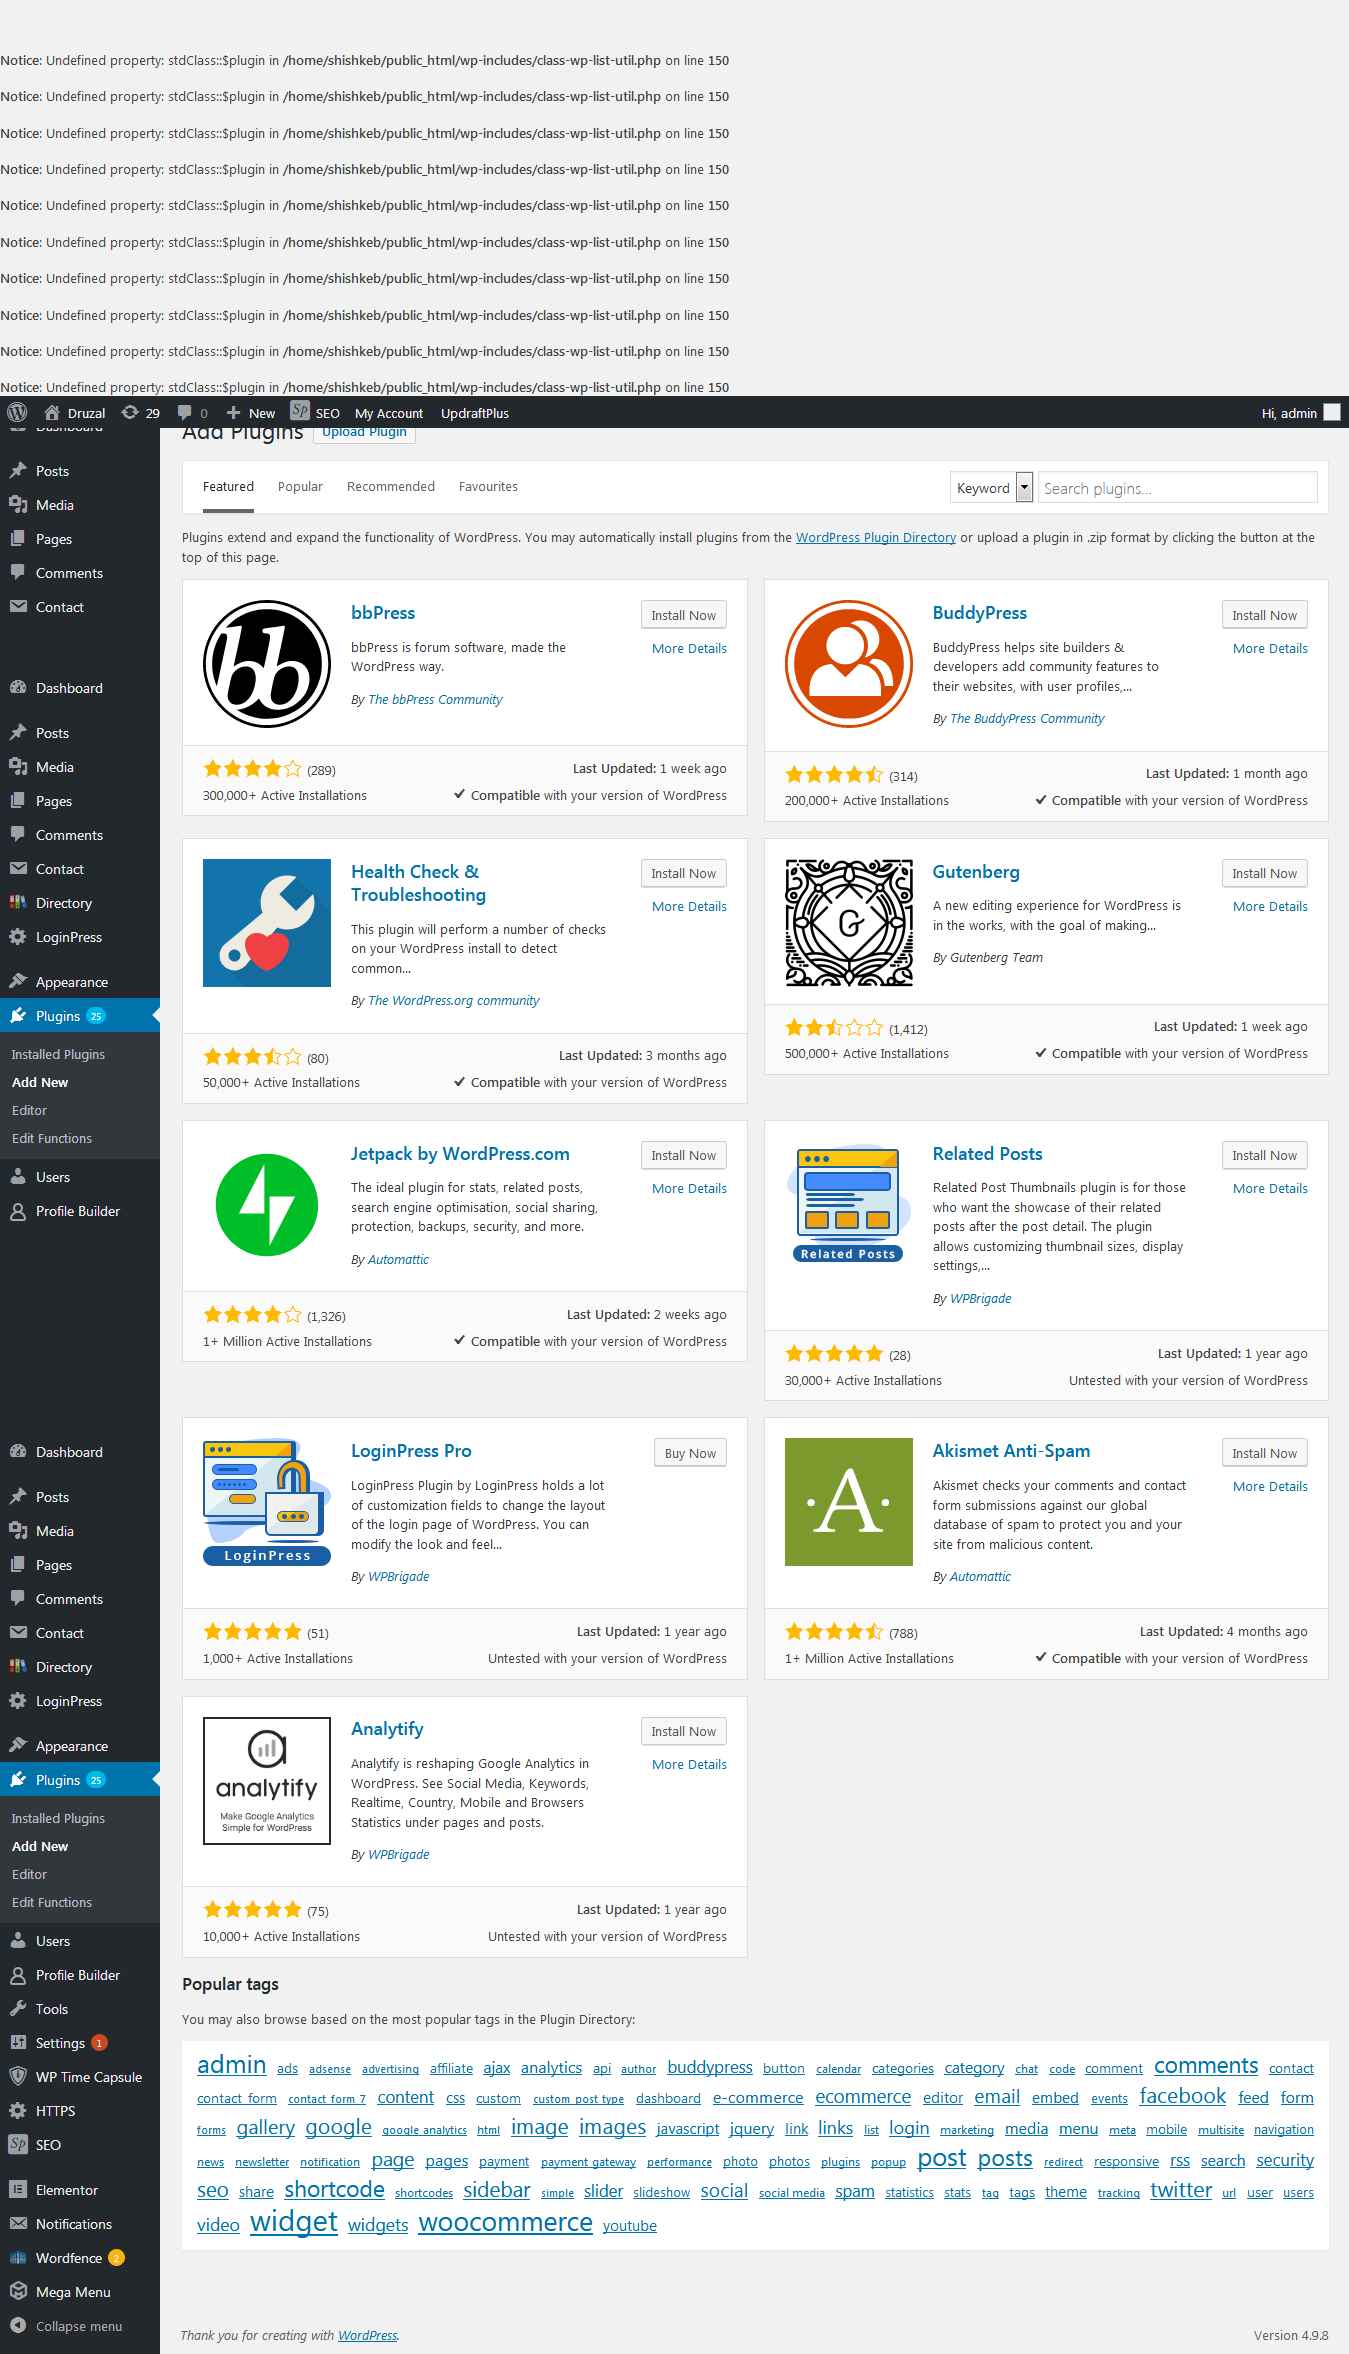Screen dimensions: 1349x2354
Task: Open HTTPS settings in sidebar
Action: (55, 2111)
